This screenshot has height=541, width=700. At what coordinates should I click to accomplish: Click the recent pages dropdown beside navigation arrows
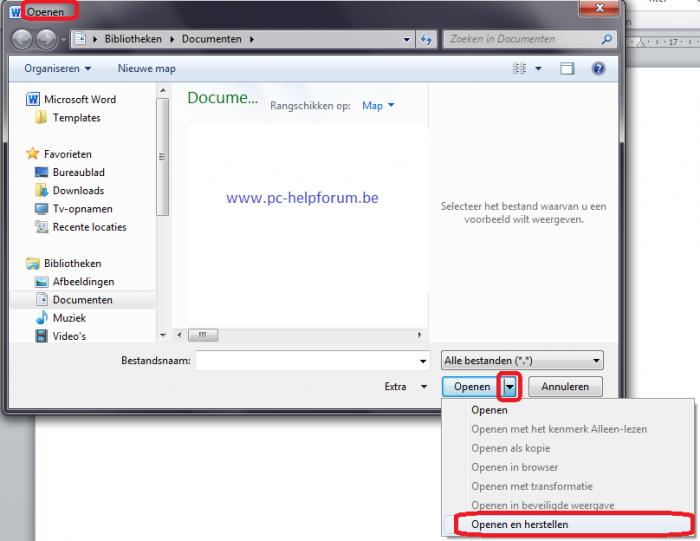[x=63, y=39]
